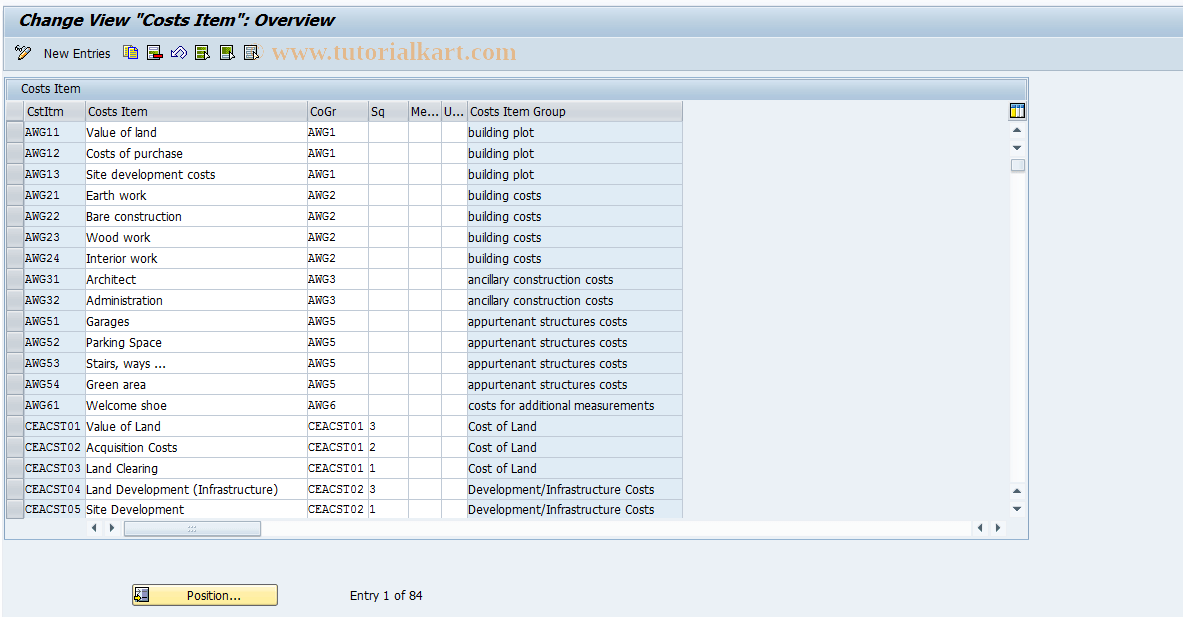This screenshot has height=617, width=1183.
Task: Click the Select All entries icon
Action: (x=202, y=52)
